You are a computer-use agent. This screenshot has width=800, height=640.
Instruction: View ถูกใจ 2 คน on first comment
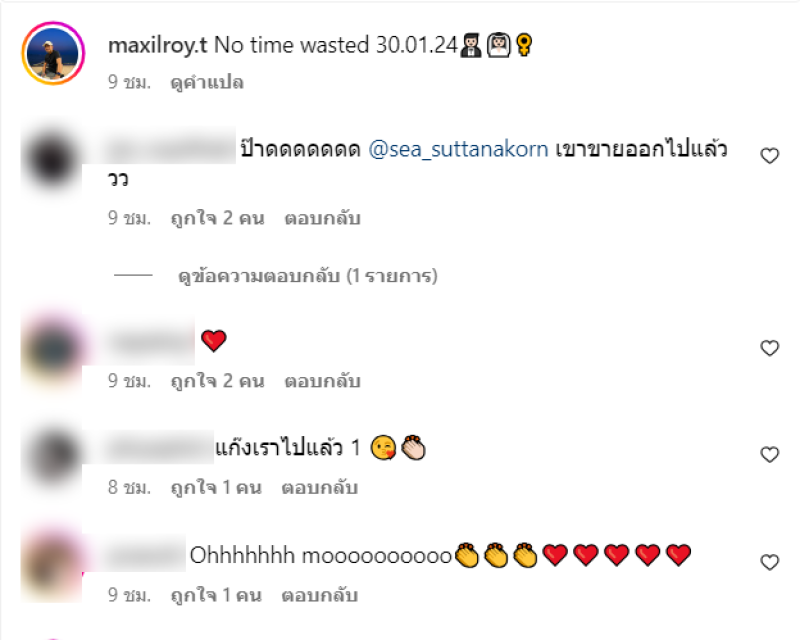pyautogui.click(x=218, y=218)
